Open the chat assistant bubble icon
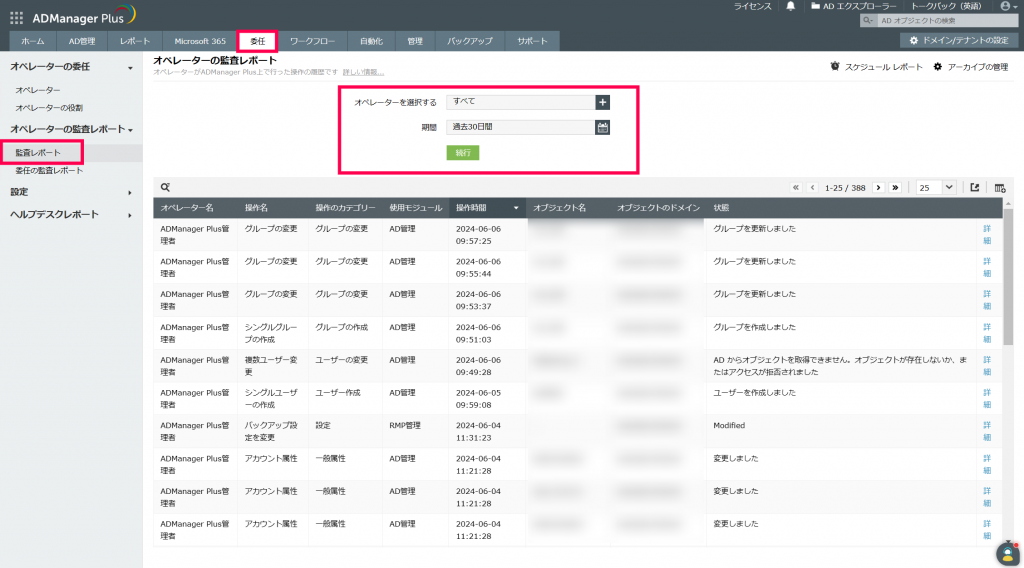This screenshot has width=1024, height=568. (x=1008, y=554)
